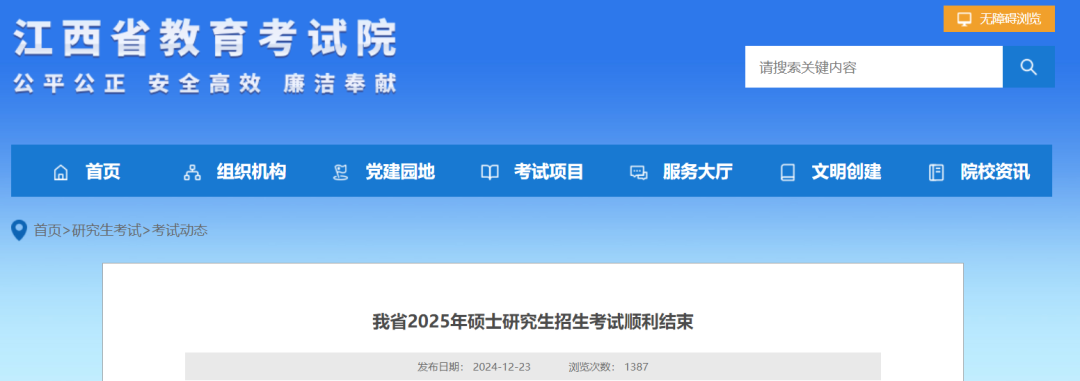This screenshot has height=381, width=1080.
Task: Select 服务大厅 in the navigation bar
Action: [697, 172]
